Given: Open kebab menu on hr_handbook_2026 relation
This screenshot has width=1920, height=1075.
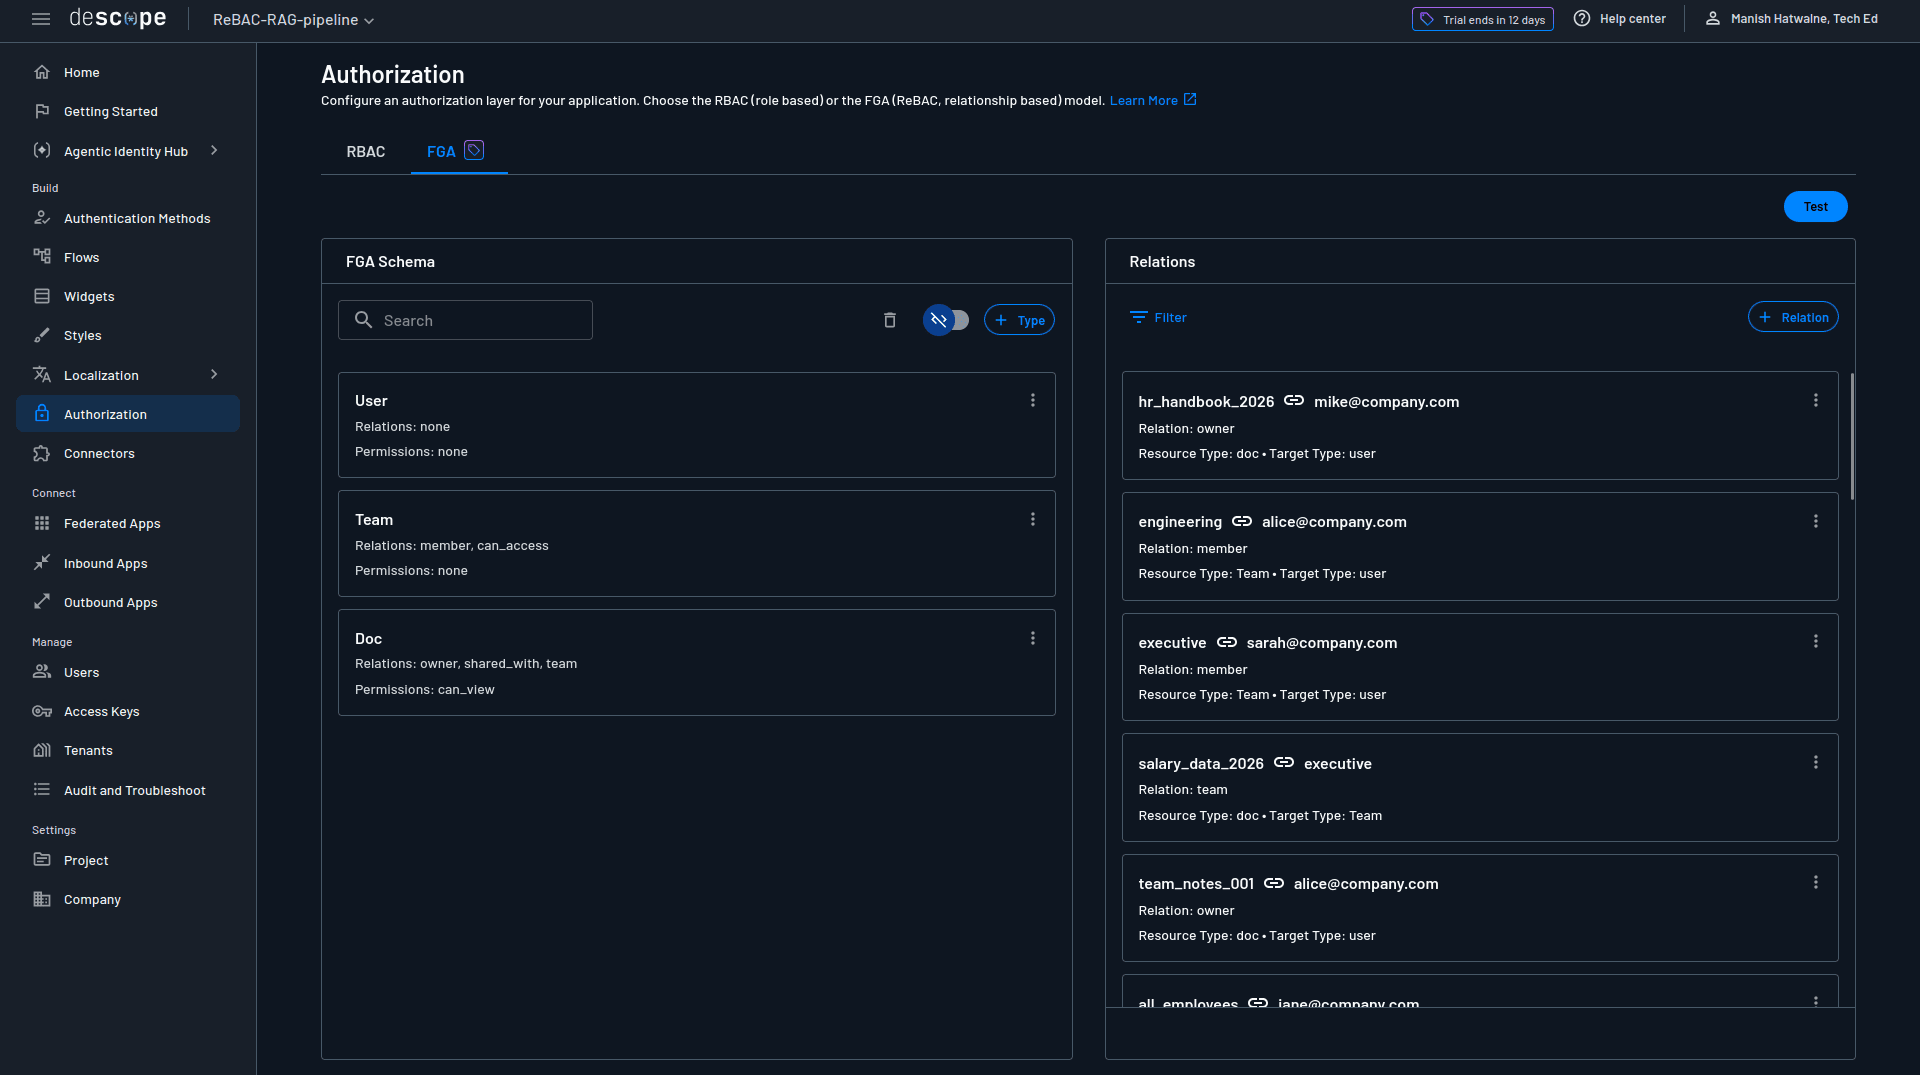Looking at the screenshot, I should pyautogui.click(x=1817, y=400).
